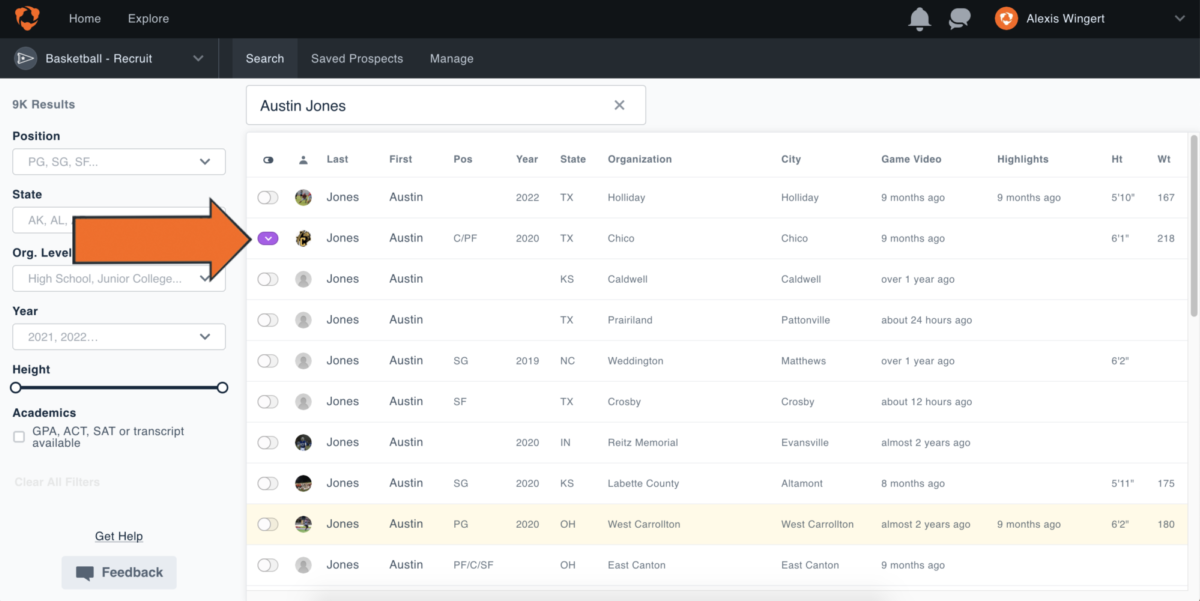Switch to Saved Prospects tab
The width and height of the screenshot is (1200, 601).
pyautogui.click(x=357, y=59)
